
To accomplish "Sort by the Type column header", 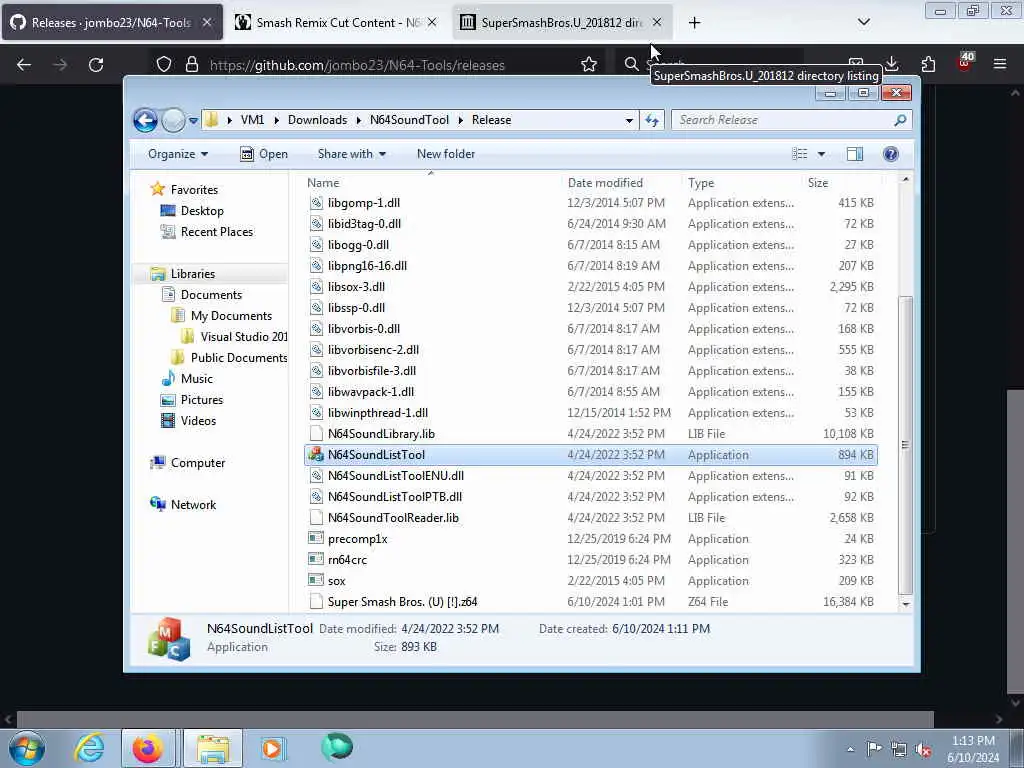I will (x=701, y=183).
